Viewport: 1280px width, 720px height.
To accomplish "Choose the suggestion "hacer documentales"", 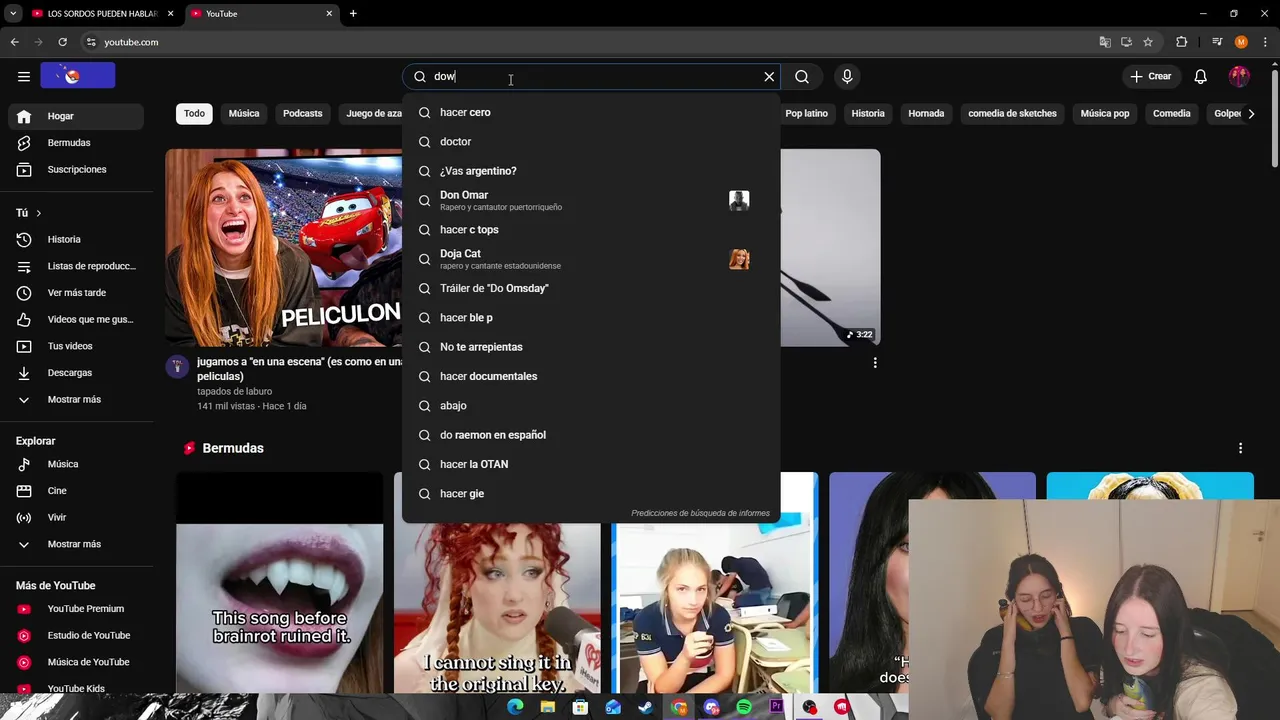I will pyautogui.click(x=591, y=376).
